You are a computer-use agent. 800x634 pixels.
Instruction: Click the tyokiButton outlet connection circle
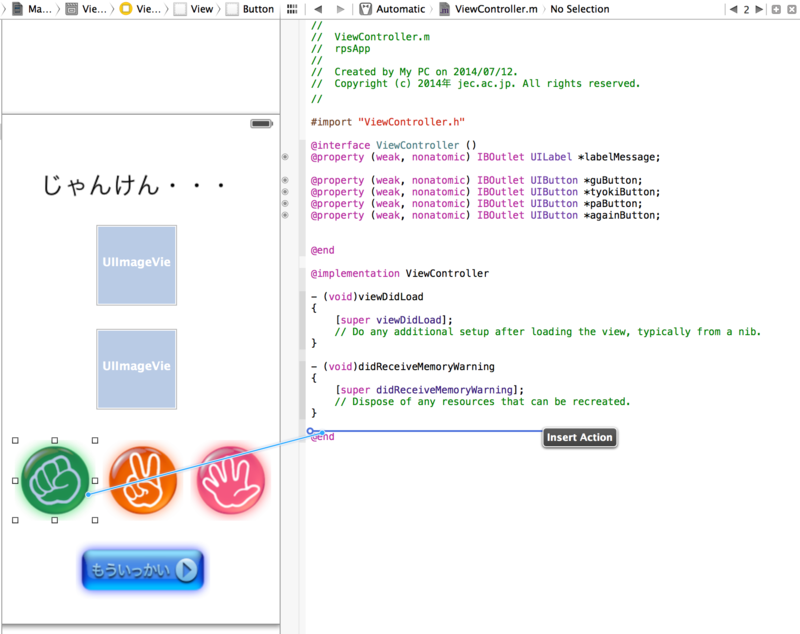tap(285, 192)
